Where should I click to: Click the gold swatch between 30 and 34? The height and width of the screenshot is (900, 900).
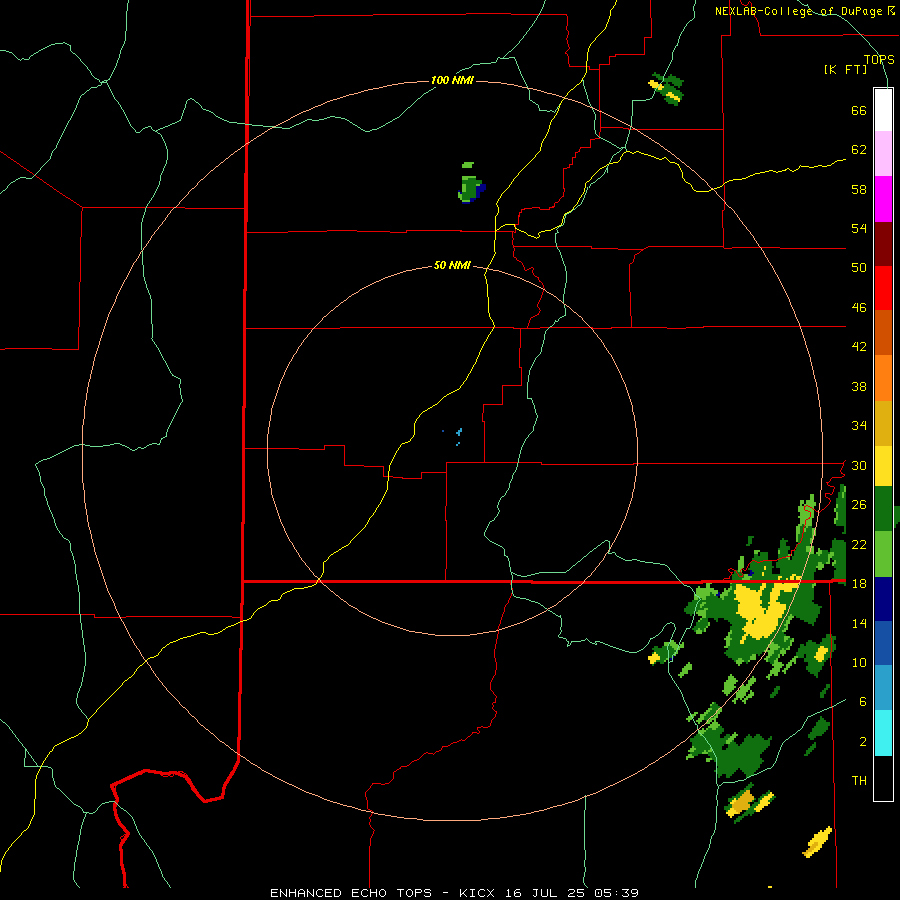tap(883, 424)
